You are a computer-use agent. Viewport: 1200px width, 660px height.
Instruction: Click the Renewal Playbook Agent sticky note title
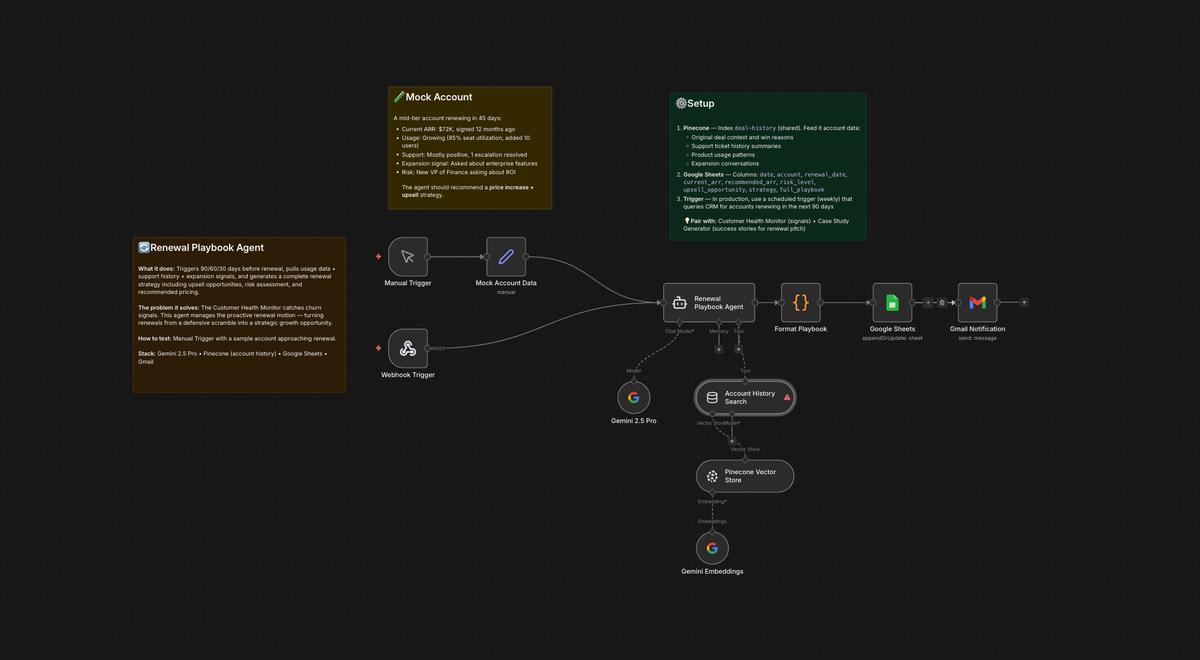[x=201, y=247]
